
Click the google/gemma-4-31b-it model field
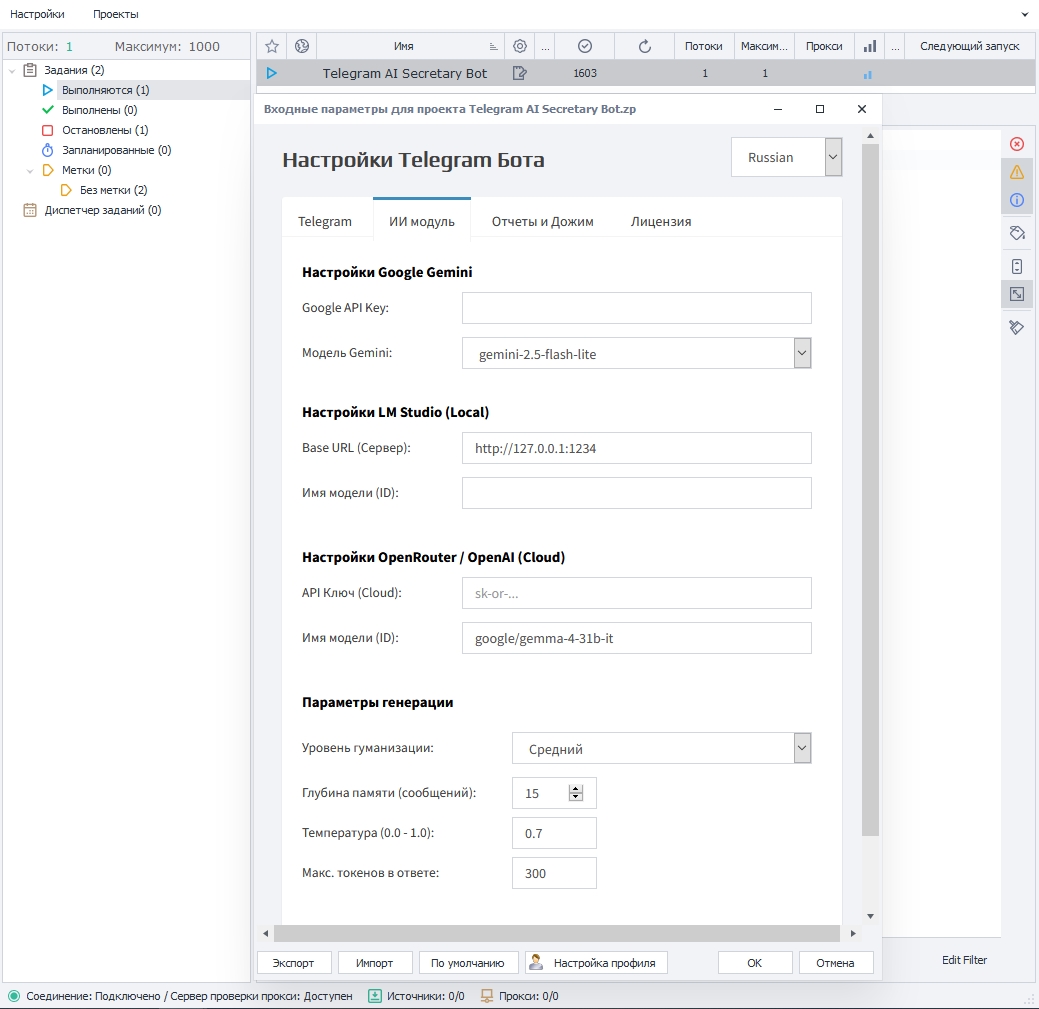(x=636, y=638)
